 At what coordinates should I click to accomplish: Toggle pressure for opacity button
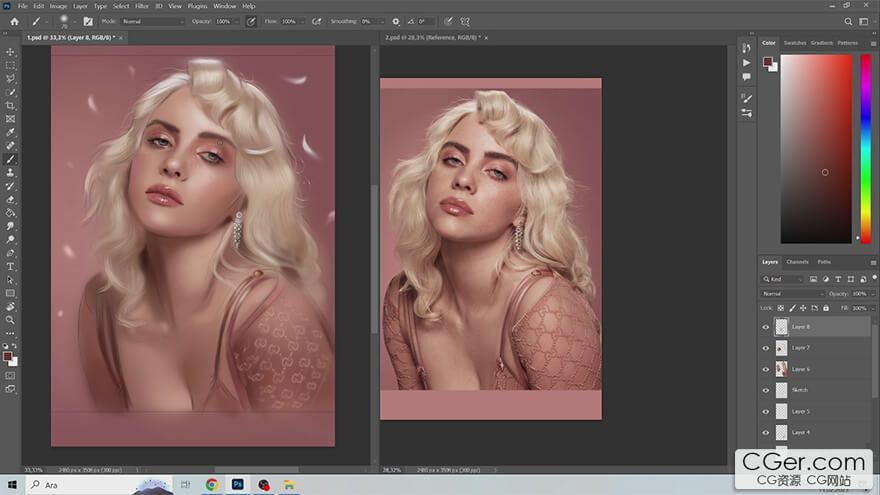tap(251, 21)
